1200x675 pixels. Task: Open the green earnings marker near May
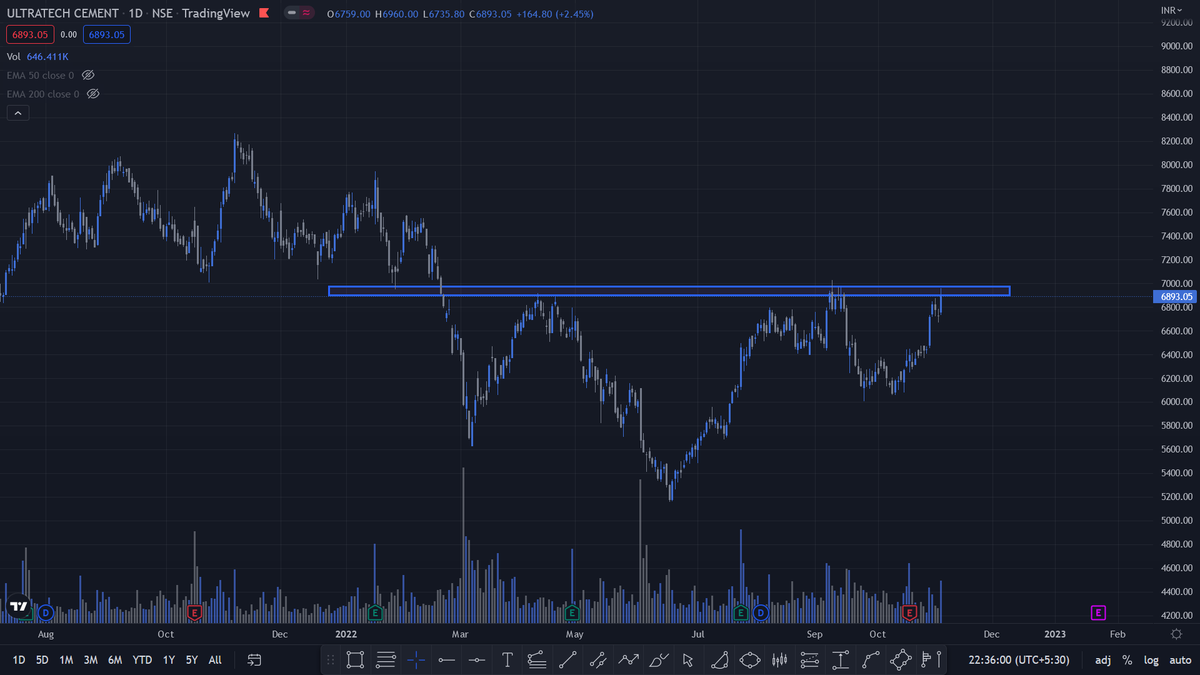572,612
